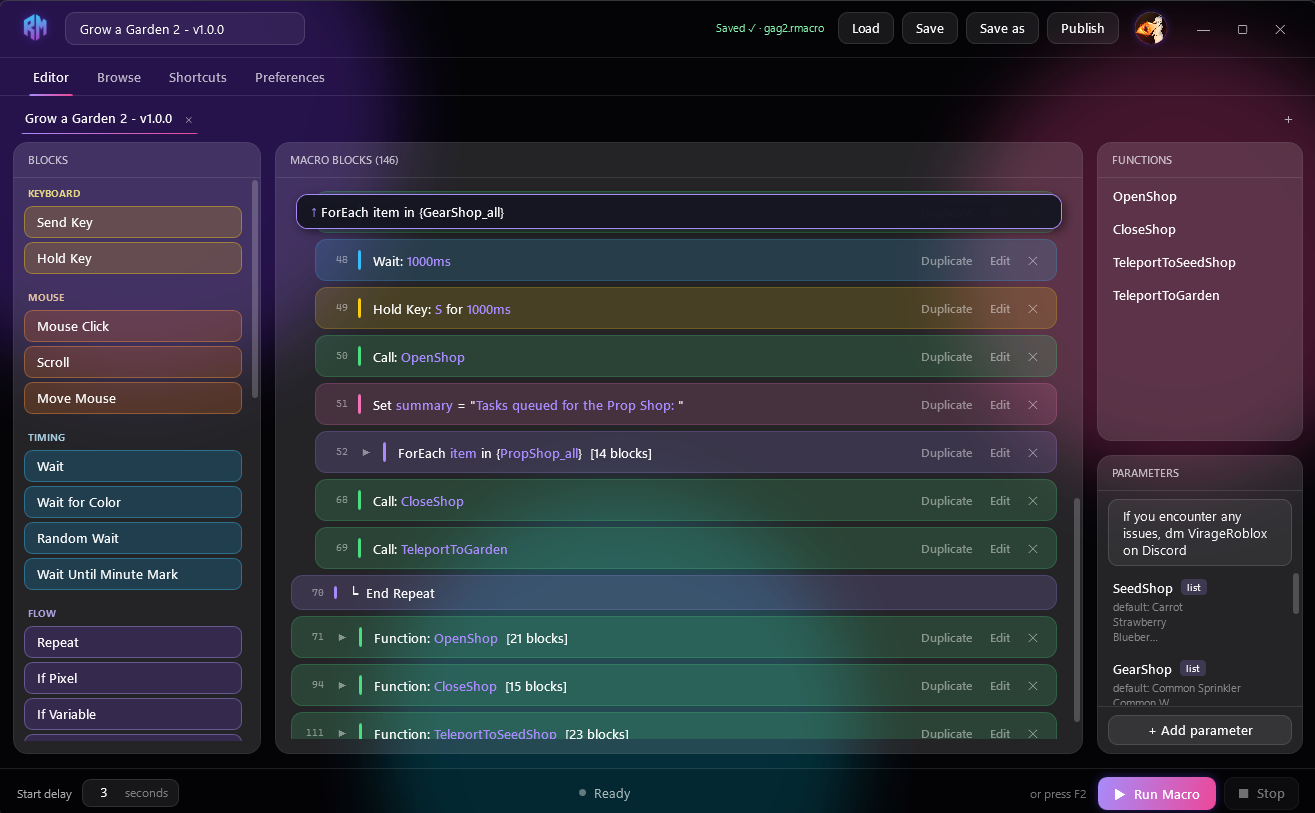1315x813 pixels.
Task: Click the macro blocks panel scrollbar
Action: 1076,608
